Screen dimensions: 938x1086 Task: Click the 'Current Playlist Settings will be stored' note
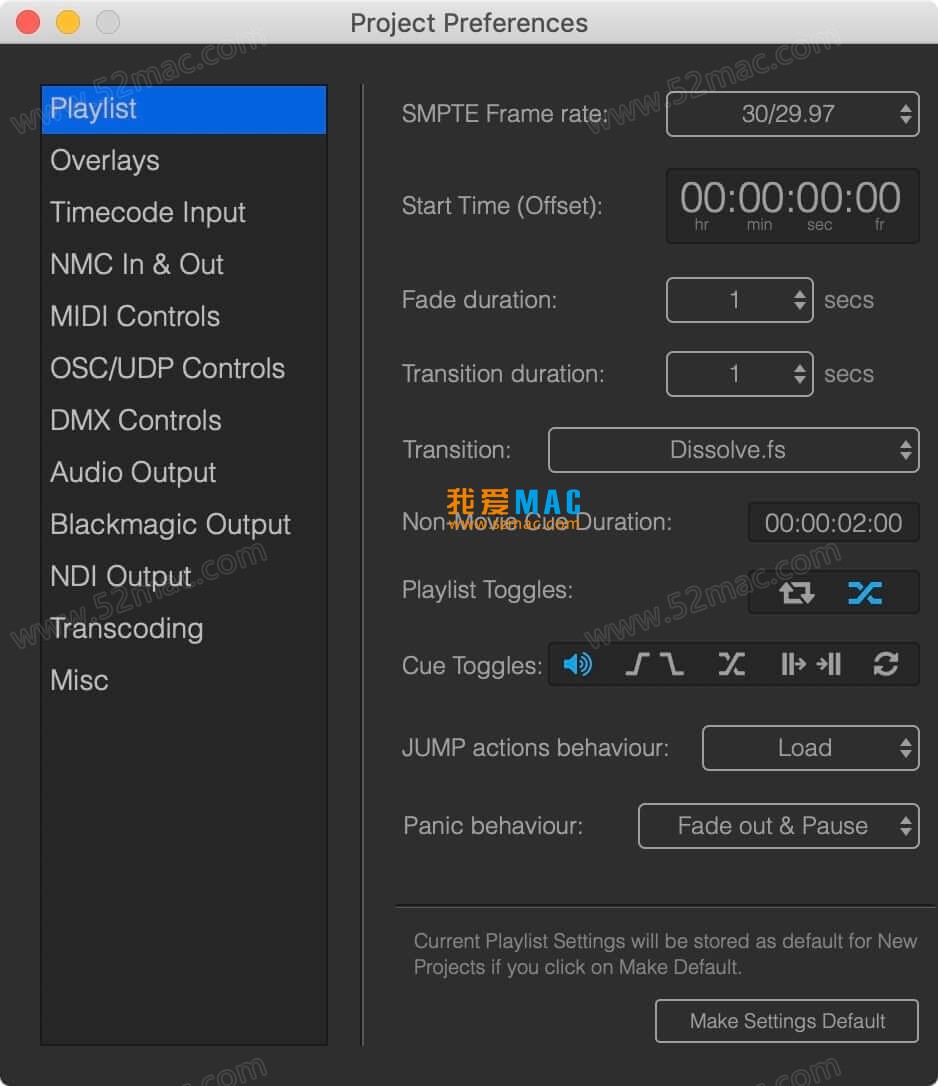click(x=665, y=954)
